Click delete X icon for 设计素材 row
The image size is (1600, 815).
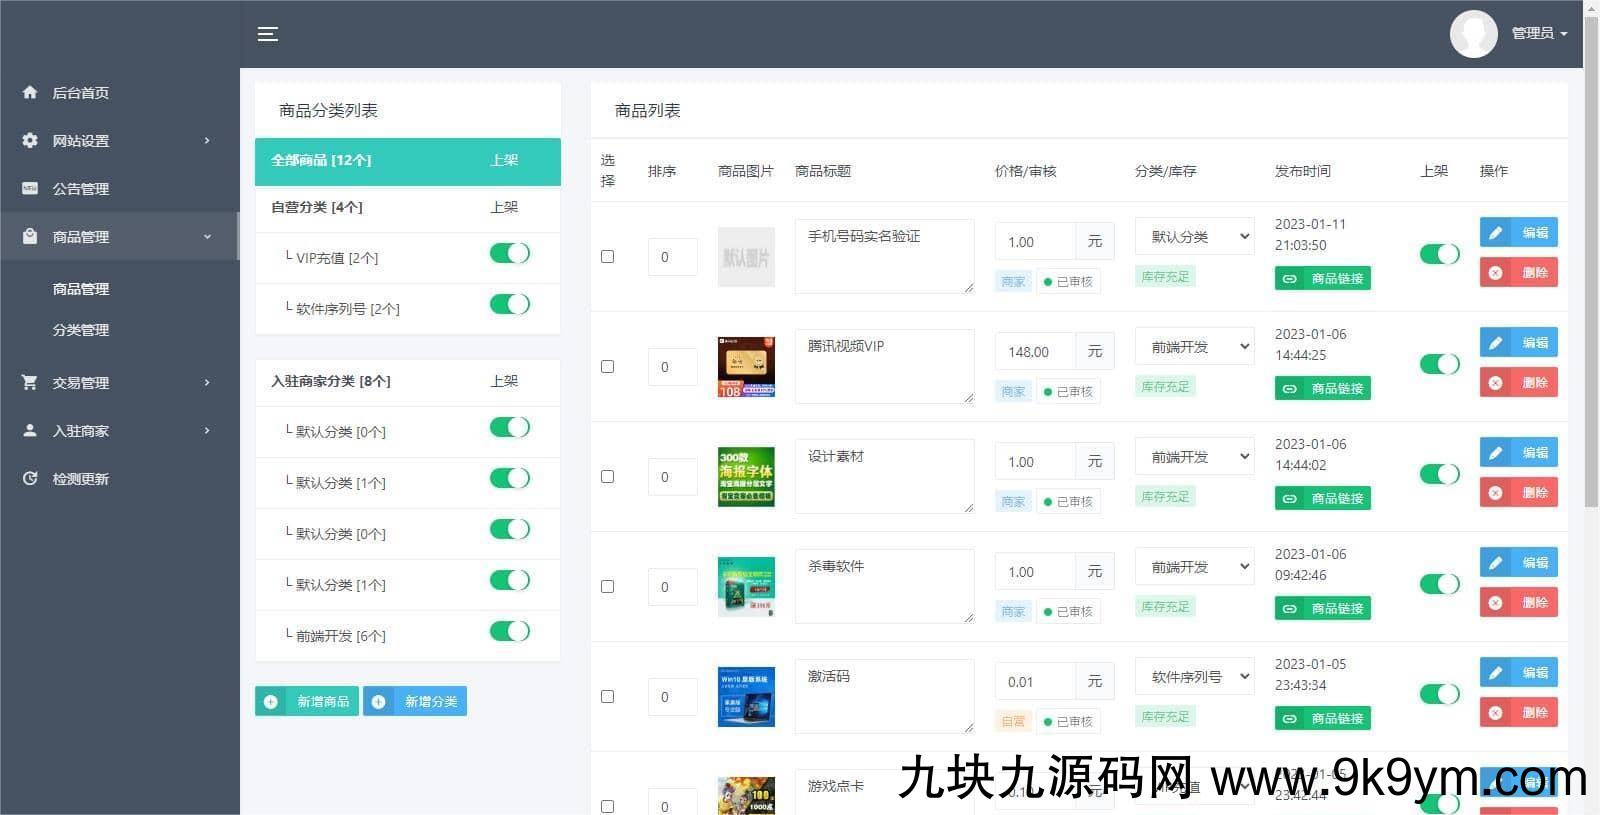(1496, 493)
